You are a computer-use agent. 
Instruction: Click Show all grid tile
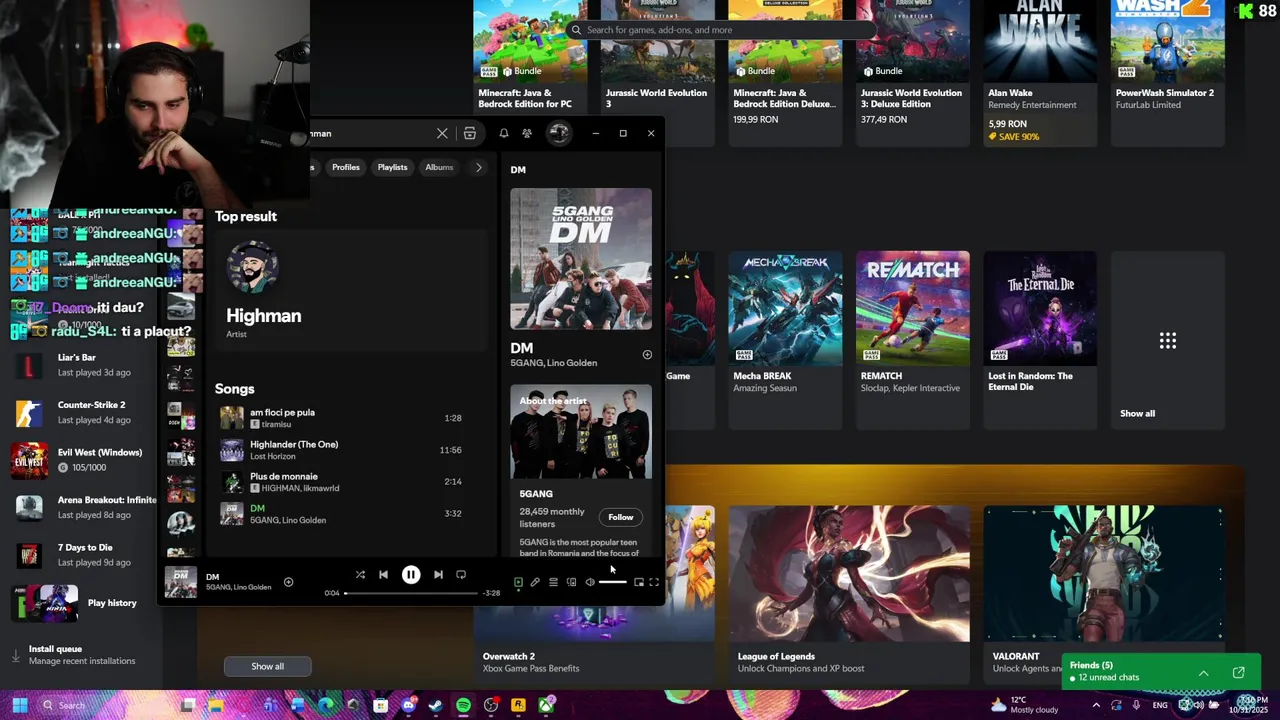coord(1167,340)
